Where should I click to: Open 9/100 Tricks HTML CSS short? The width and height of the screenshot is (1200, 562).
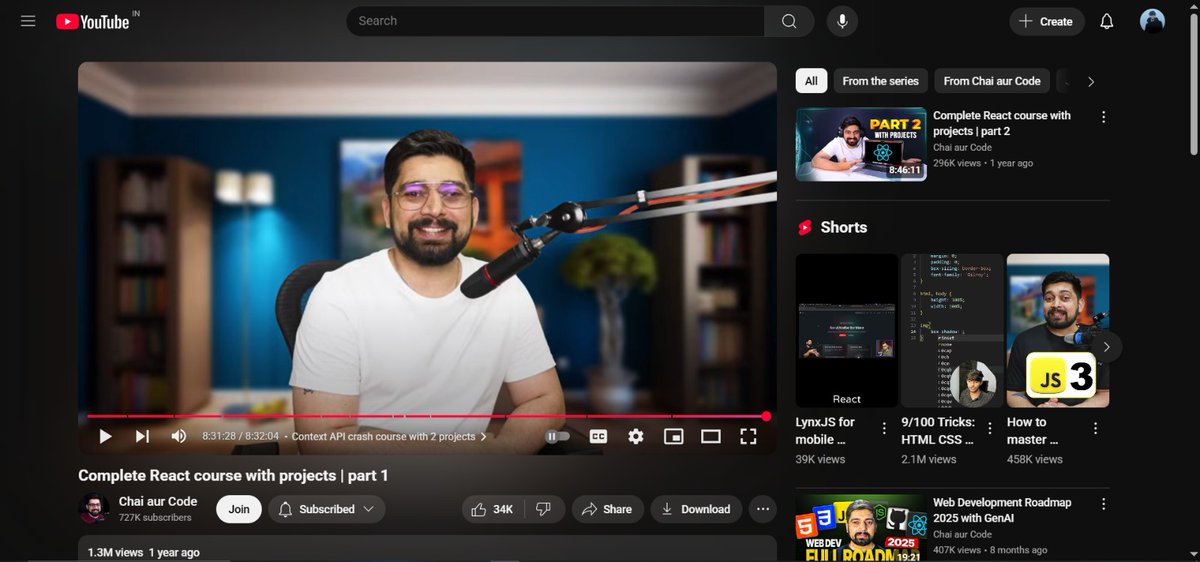pyautogui.click(x=952, y=330)
